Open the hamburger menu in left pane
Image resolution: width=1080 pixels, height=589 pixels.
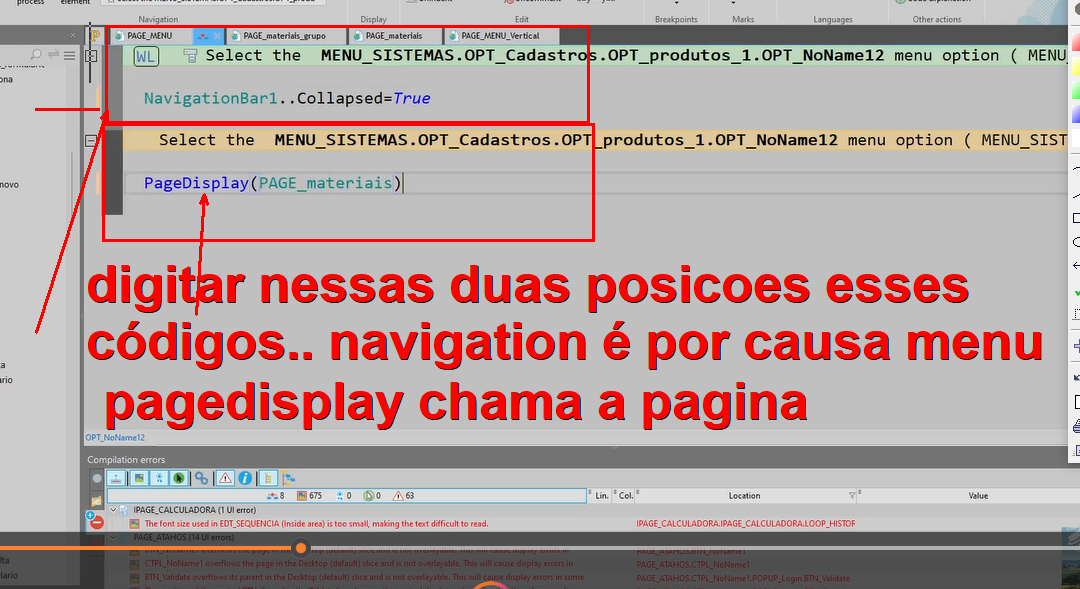70,55
